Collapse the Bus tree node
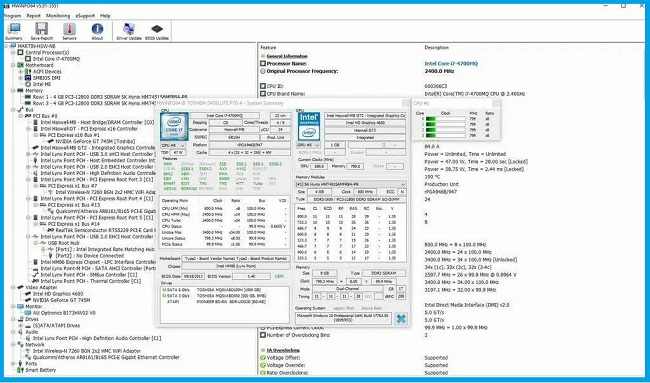 (14, 110)
